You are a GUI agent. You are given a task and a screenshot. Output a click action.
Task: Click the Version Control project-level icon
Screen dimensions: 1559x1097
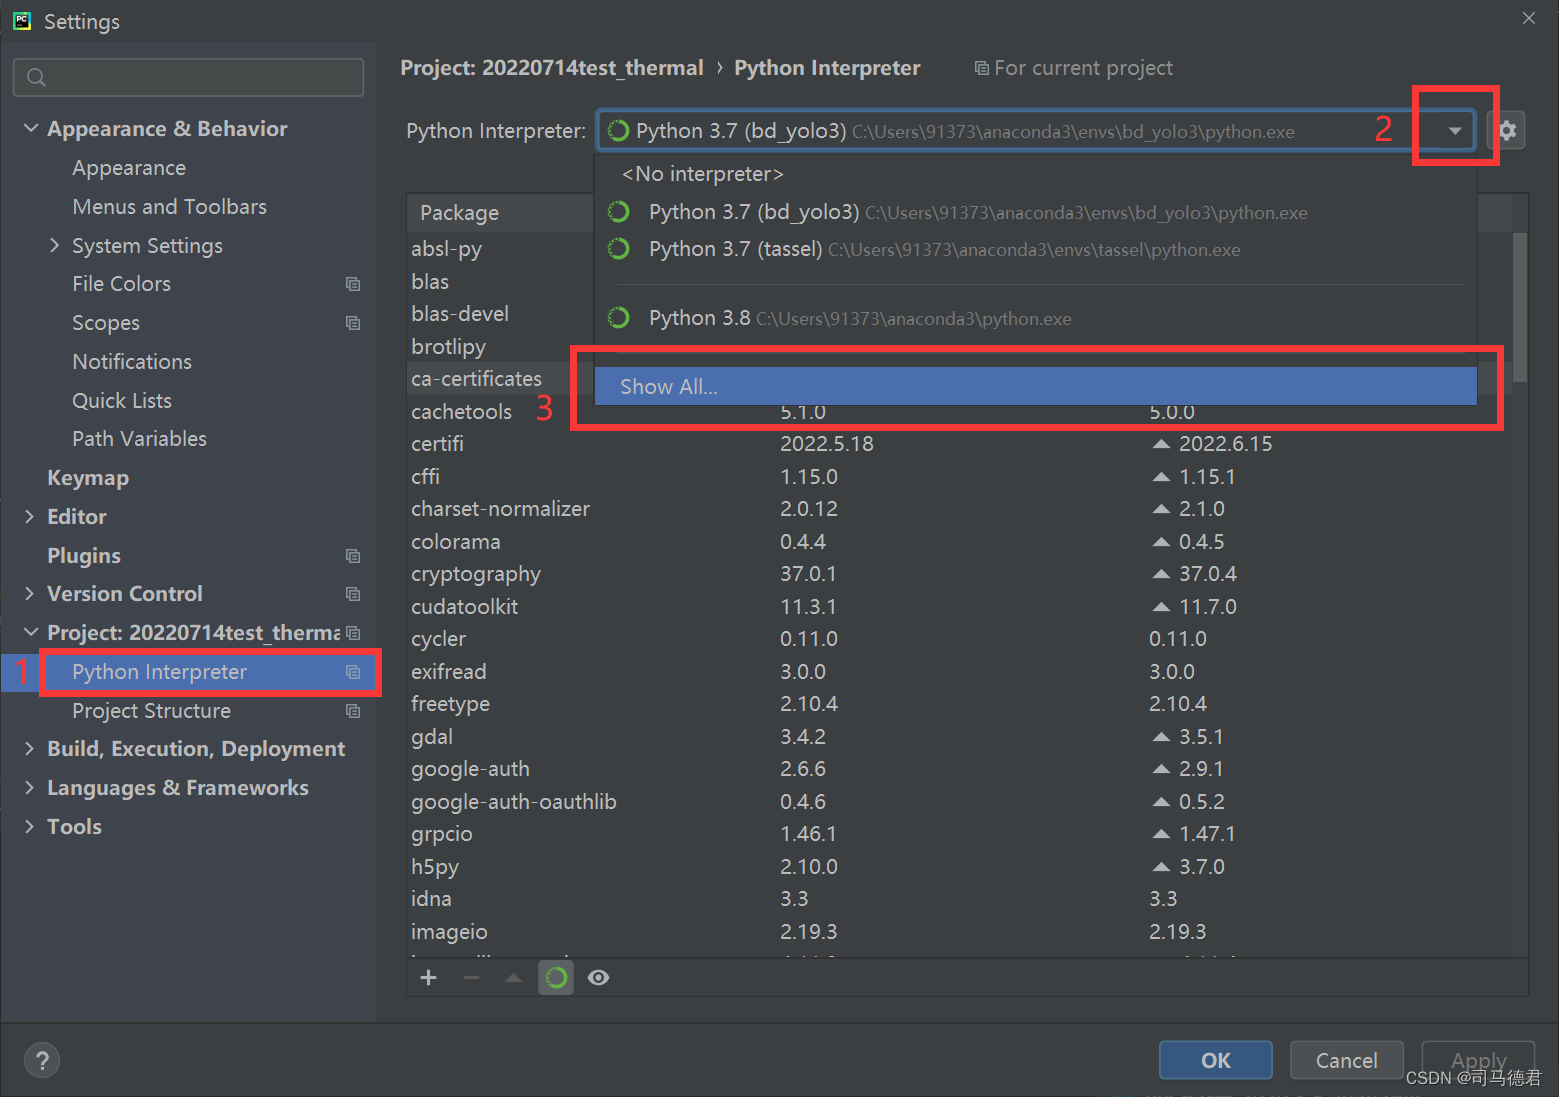click(353, 594)
